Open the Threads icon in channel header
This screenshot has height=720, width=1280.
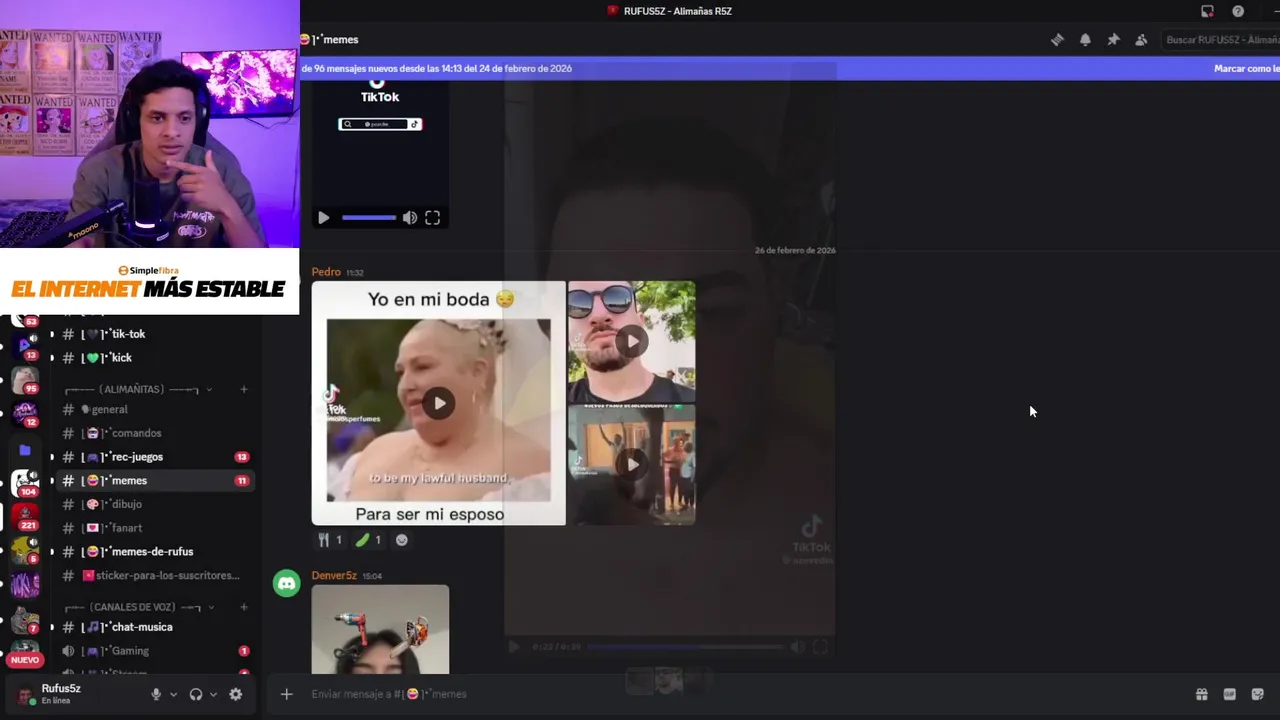[x=1057, y=40]
